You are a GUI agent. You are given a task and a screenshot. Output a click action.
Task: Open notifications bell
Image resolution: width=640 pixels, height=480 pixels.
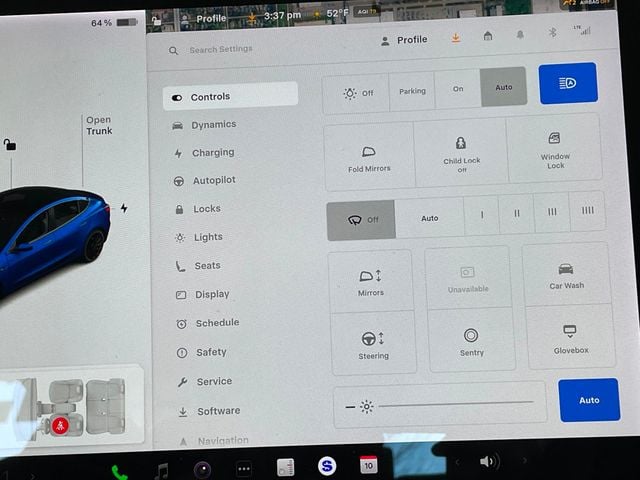pos(520,35)
